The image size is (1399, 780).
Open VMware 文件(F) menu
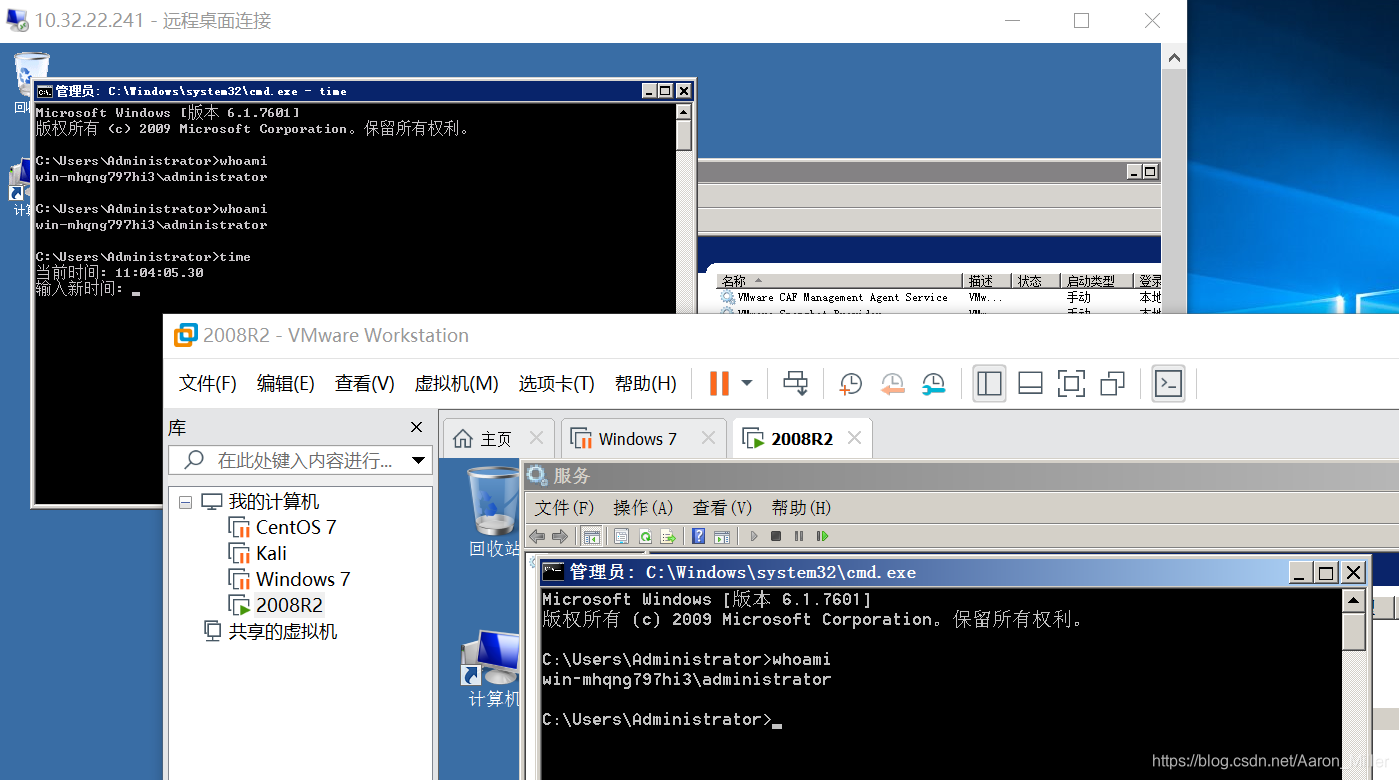tap(208, 384)
